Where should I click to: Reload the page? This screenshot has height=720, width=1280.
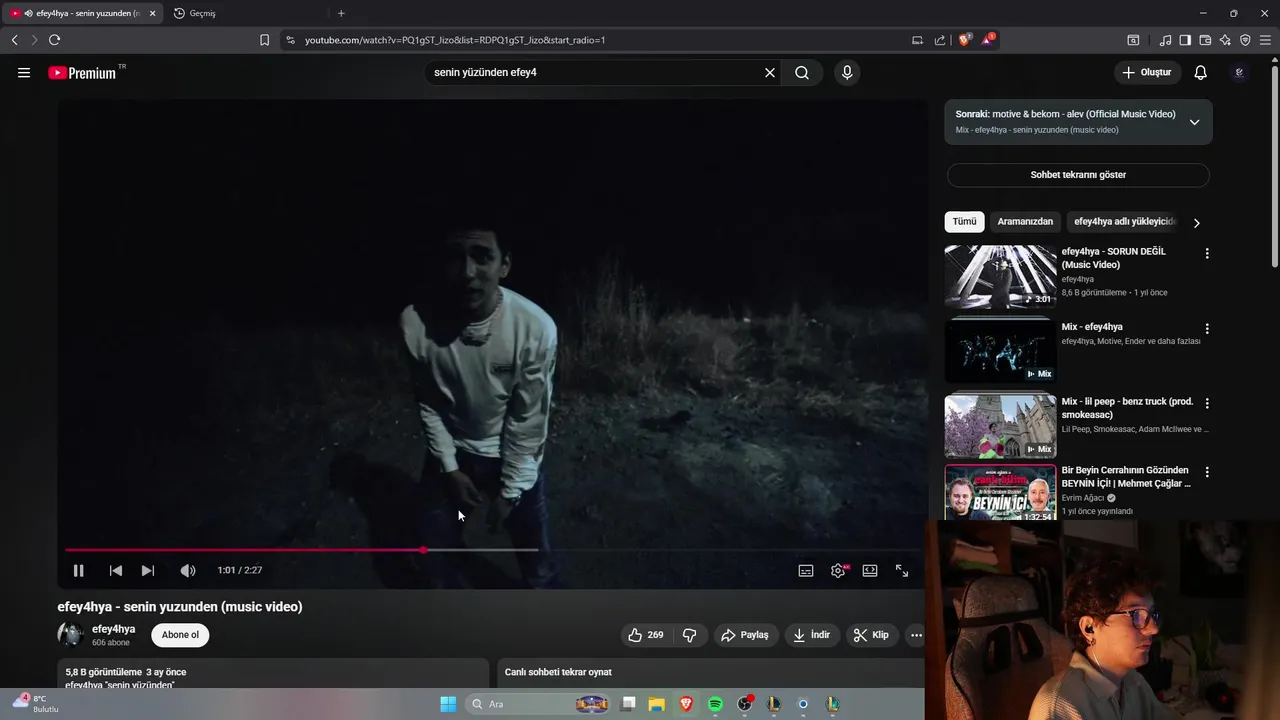(54, 40)
